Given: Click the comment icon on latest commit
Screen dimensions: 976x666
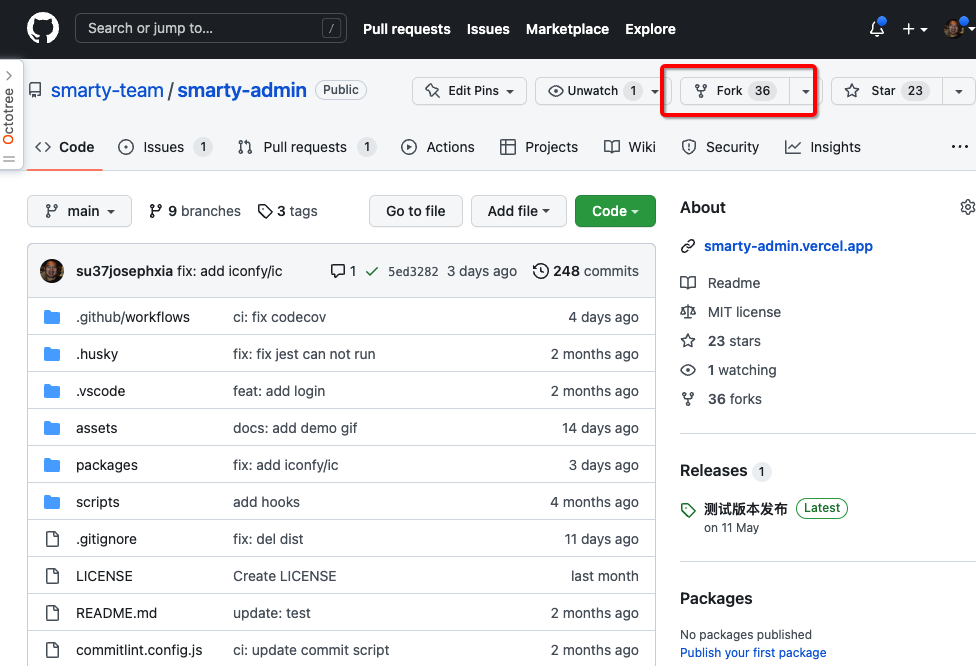Looking at the screenshot, I should point(338,271).
